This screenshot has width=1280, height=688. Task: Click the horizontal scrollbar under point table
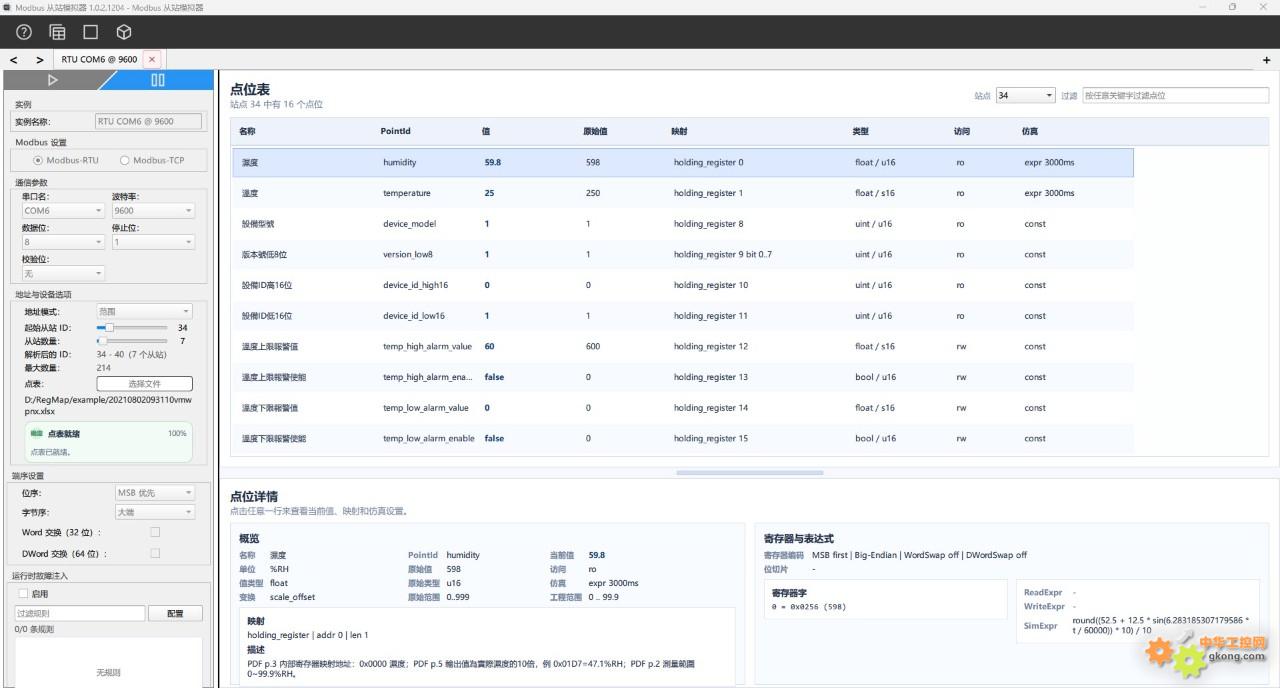[x=750, y=472]
